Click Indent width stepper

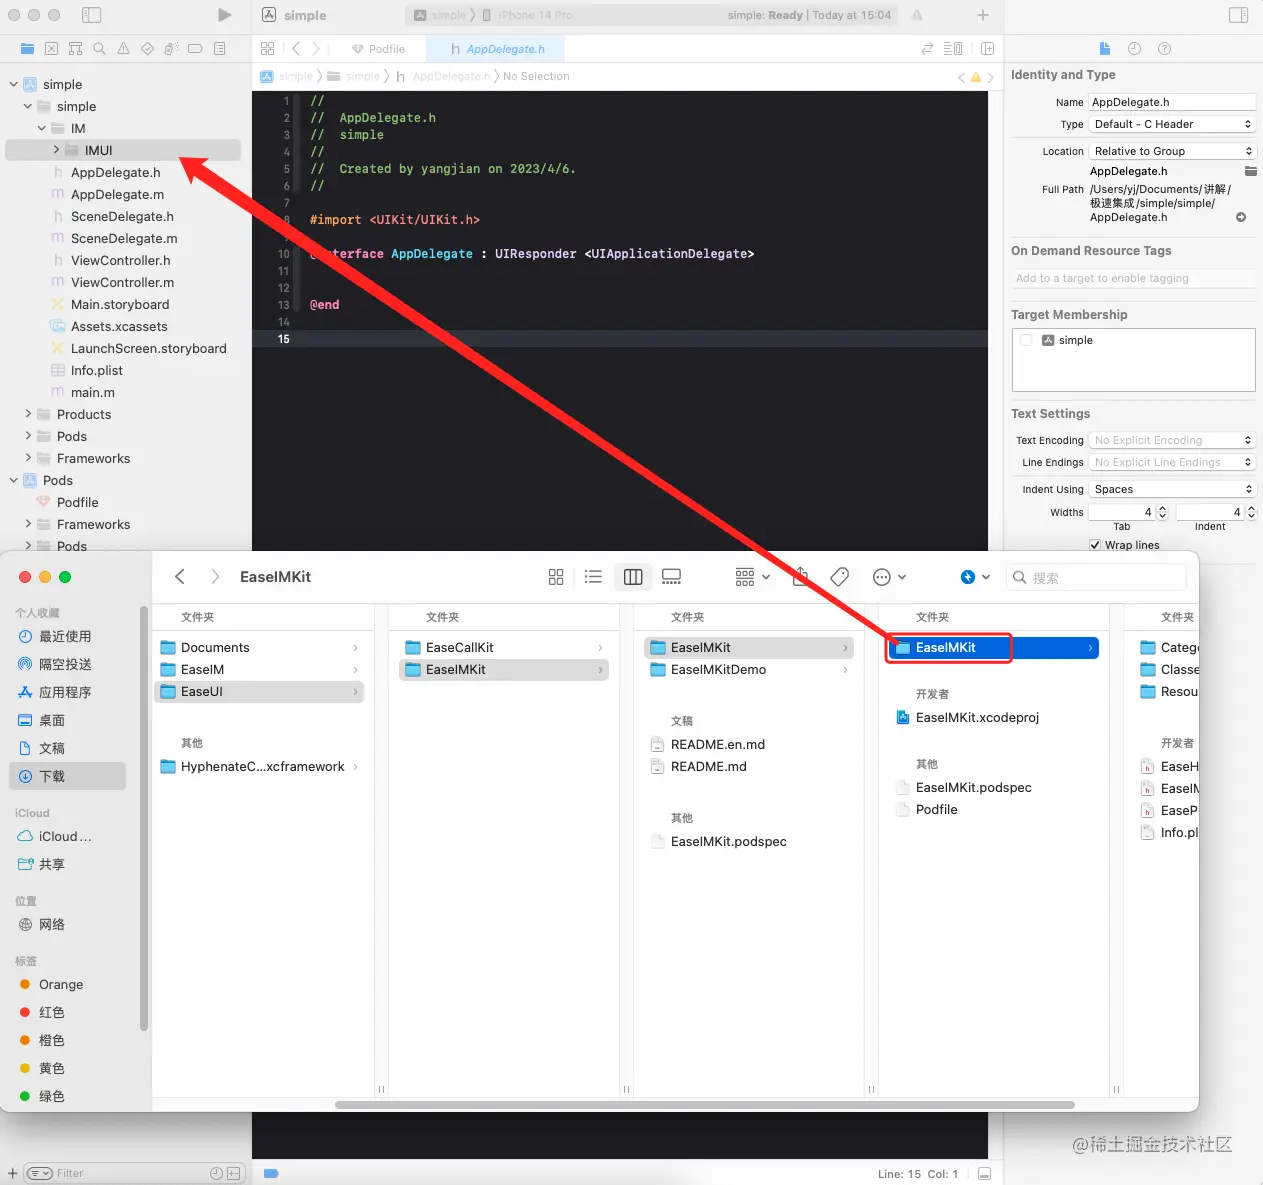pos(1251,512)
